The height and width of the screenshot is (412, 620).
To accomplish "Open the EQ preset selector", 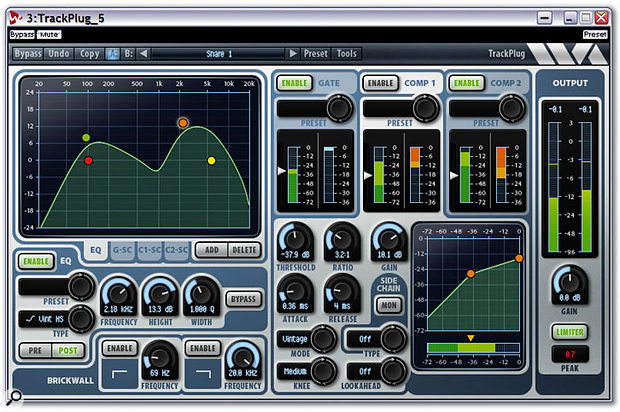I will [56, 287].
